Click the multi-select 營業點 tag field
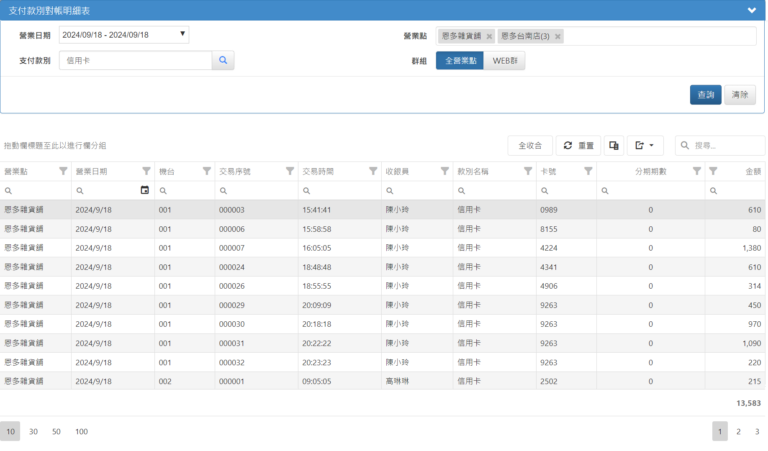This screenshot has width=768, height=451. click(x=596, y=36)
